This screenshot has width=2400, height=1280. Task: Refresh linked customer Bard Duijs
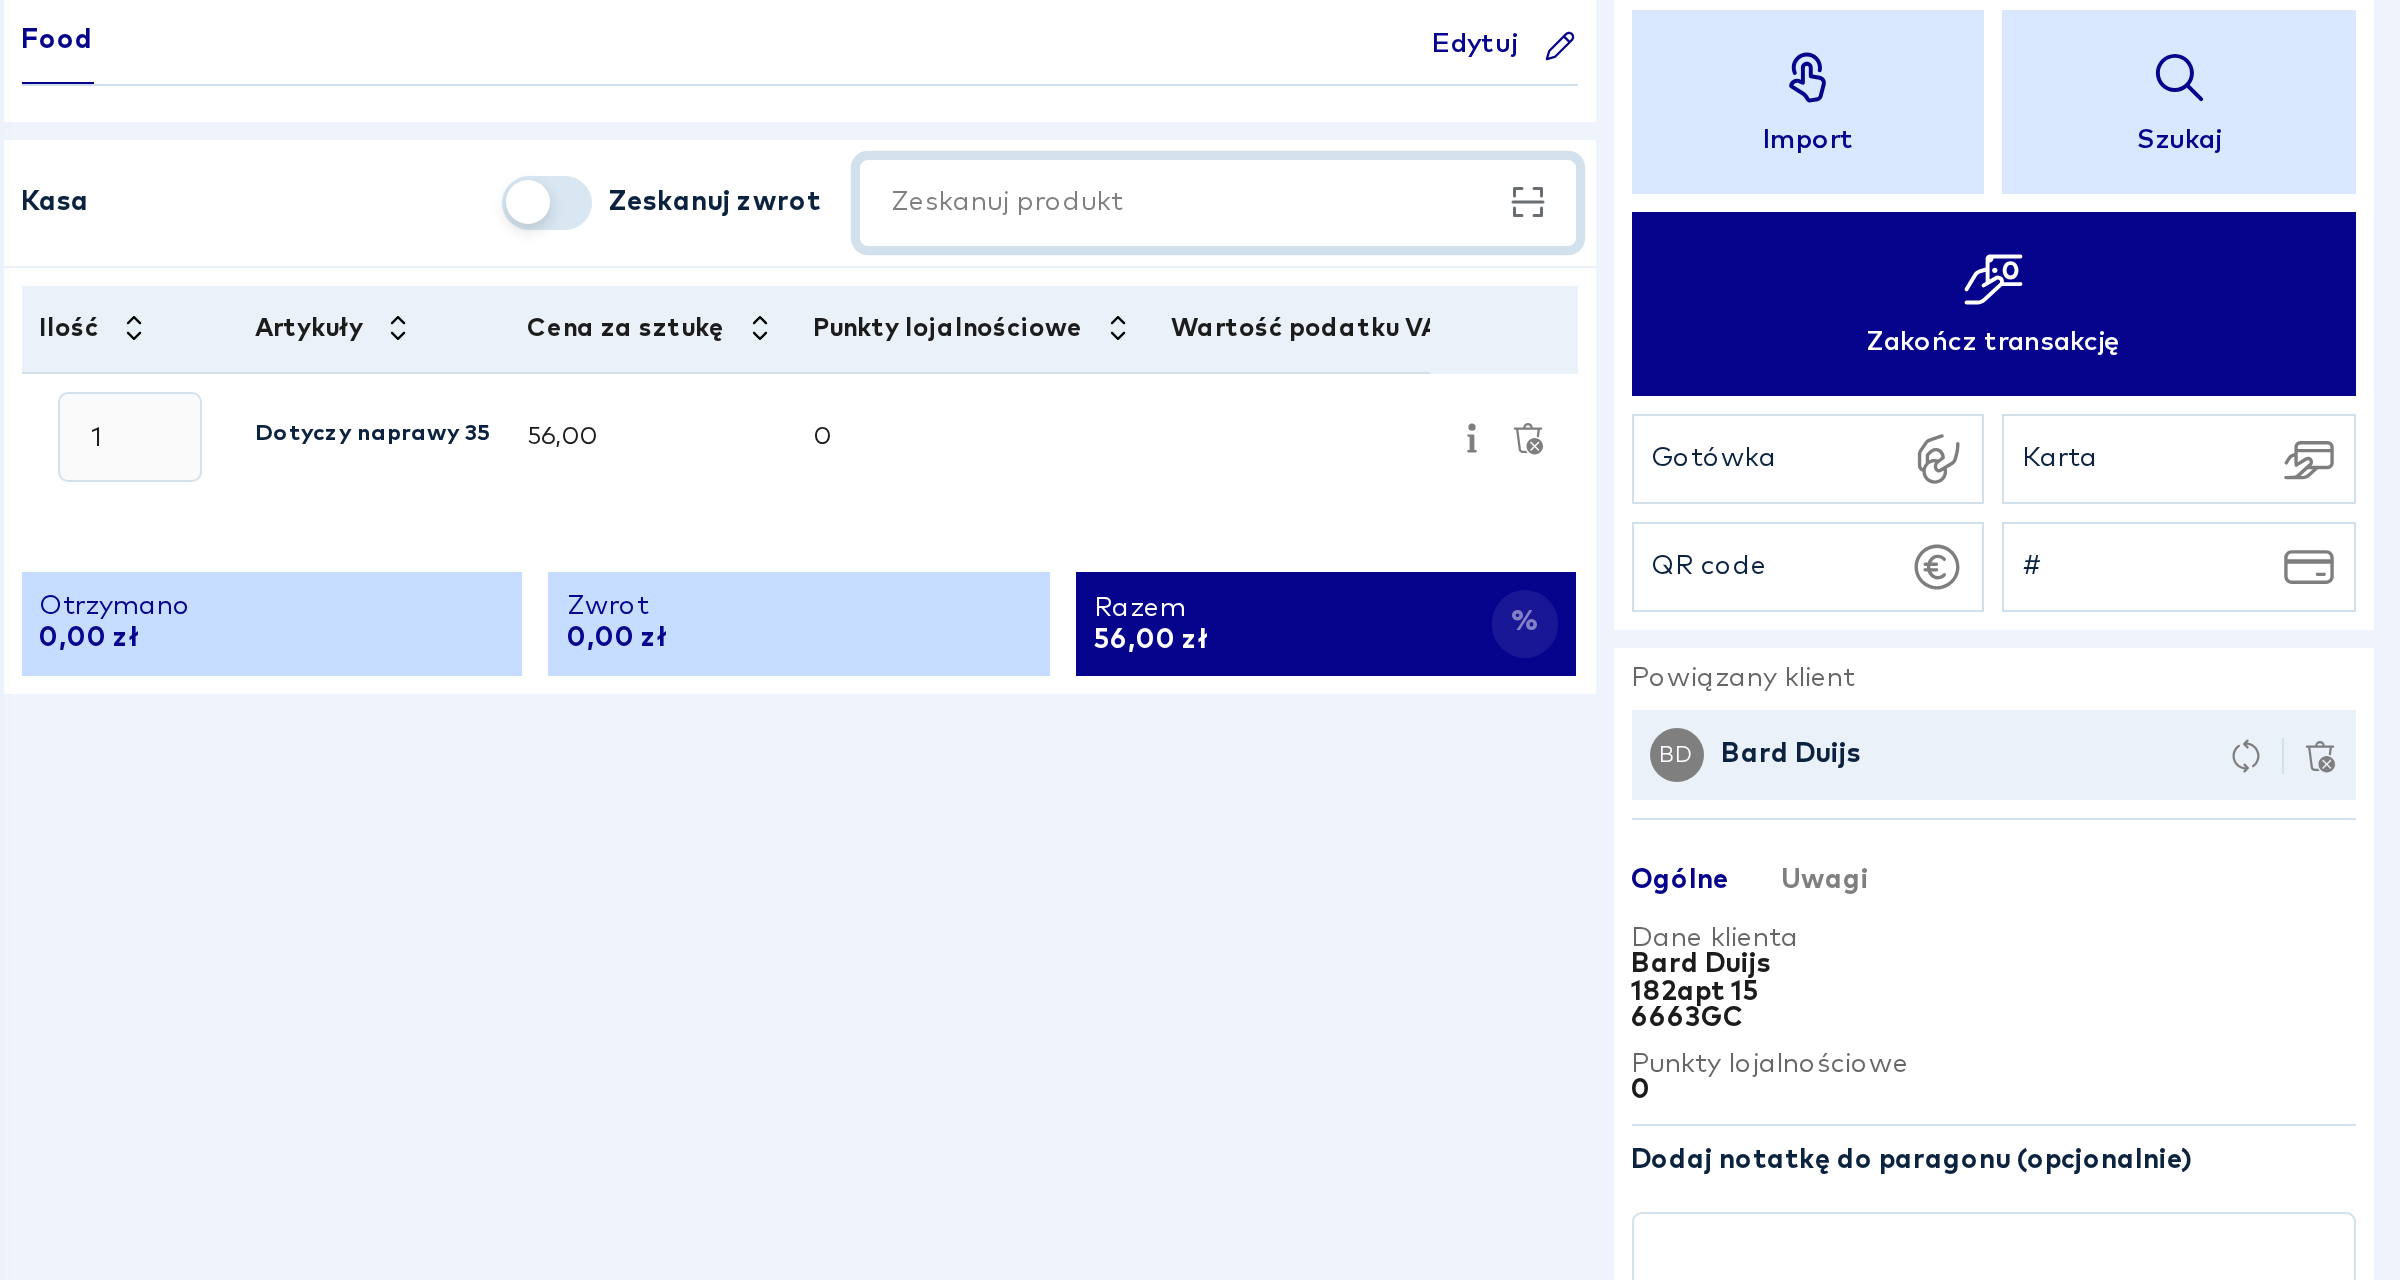coord(2246,756)
